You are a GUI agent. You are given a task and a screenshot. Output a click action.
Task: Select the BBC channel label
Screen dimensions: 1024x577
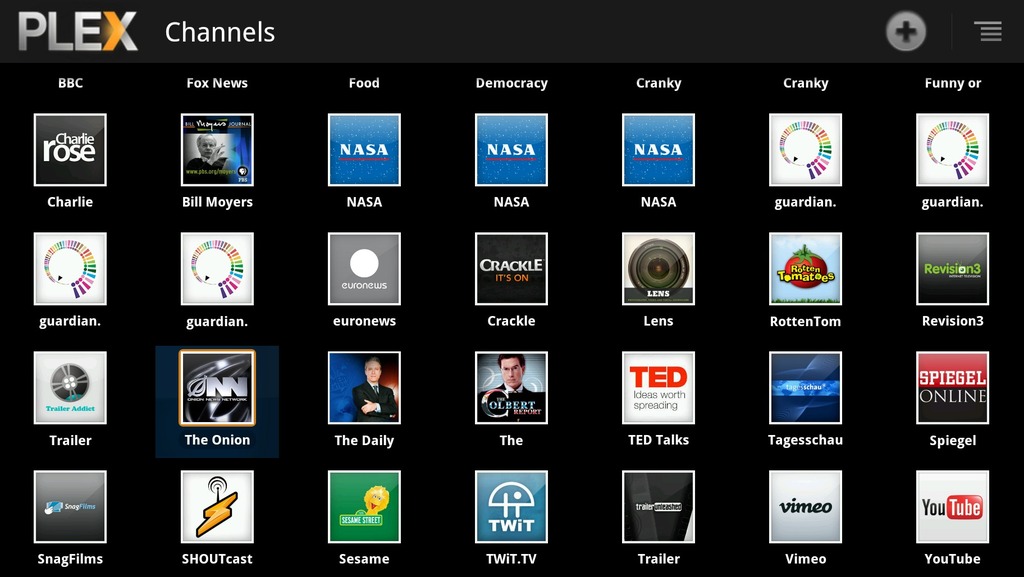pyautogui.click(x=71, y=83)
